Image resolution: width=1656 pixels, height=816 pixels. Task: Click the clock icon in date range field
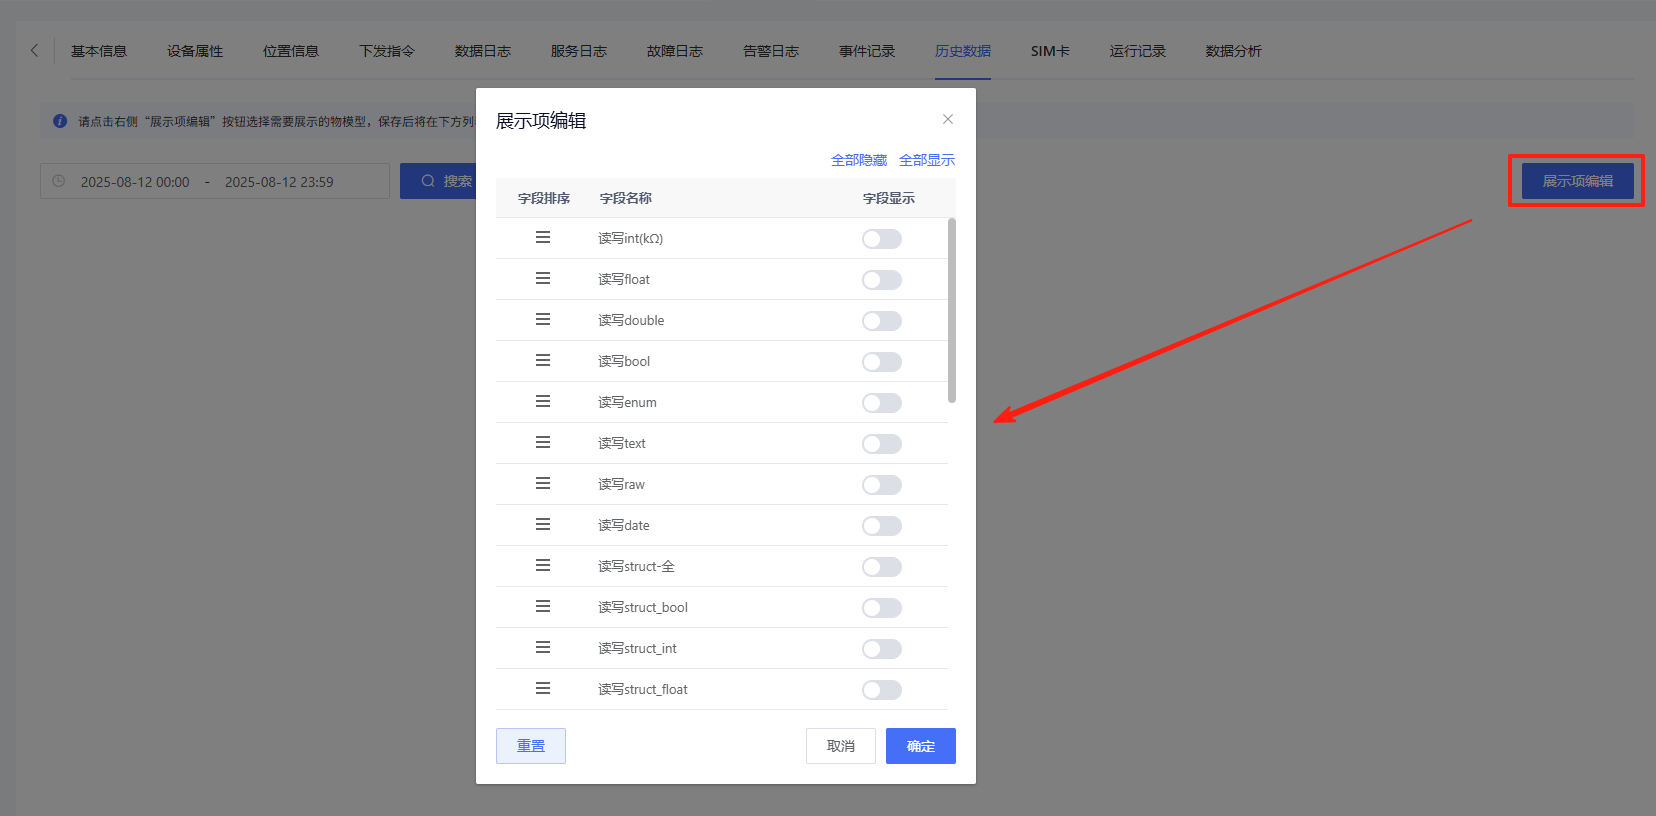click(x=59, y=181)
